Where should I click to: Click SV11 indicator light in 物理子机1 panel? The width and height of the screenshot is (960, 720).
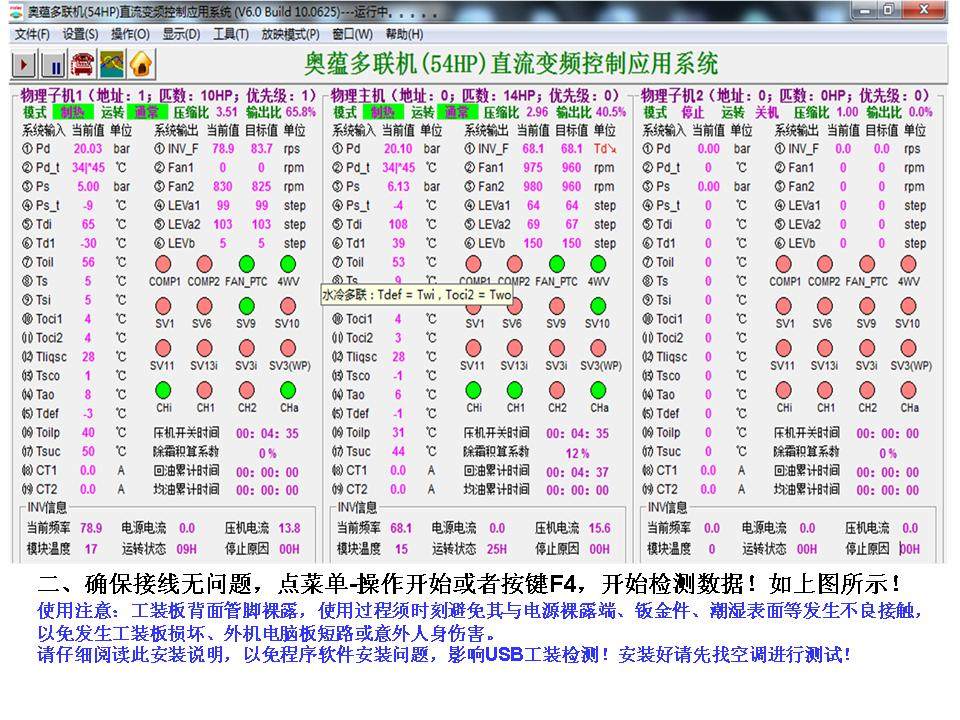pyautogui.click(x=163, y=348)
